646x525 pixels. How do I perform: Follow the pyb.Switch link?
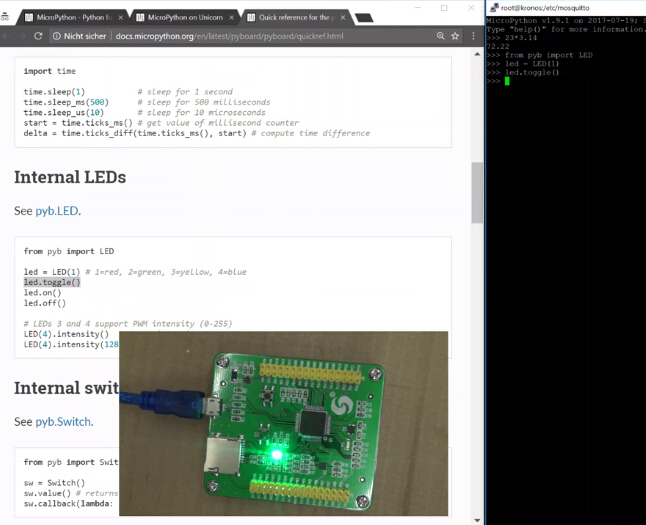pos(64,422)
